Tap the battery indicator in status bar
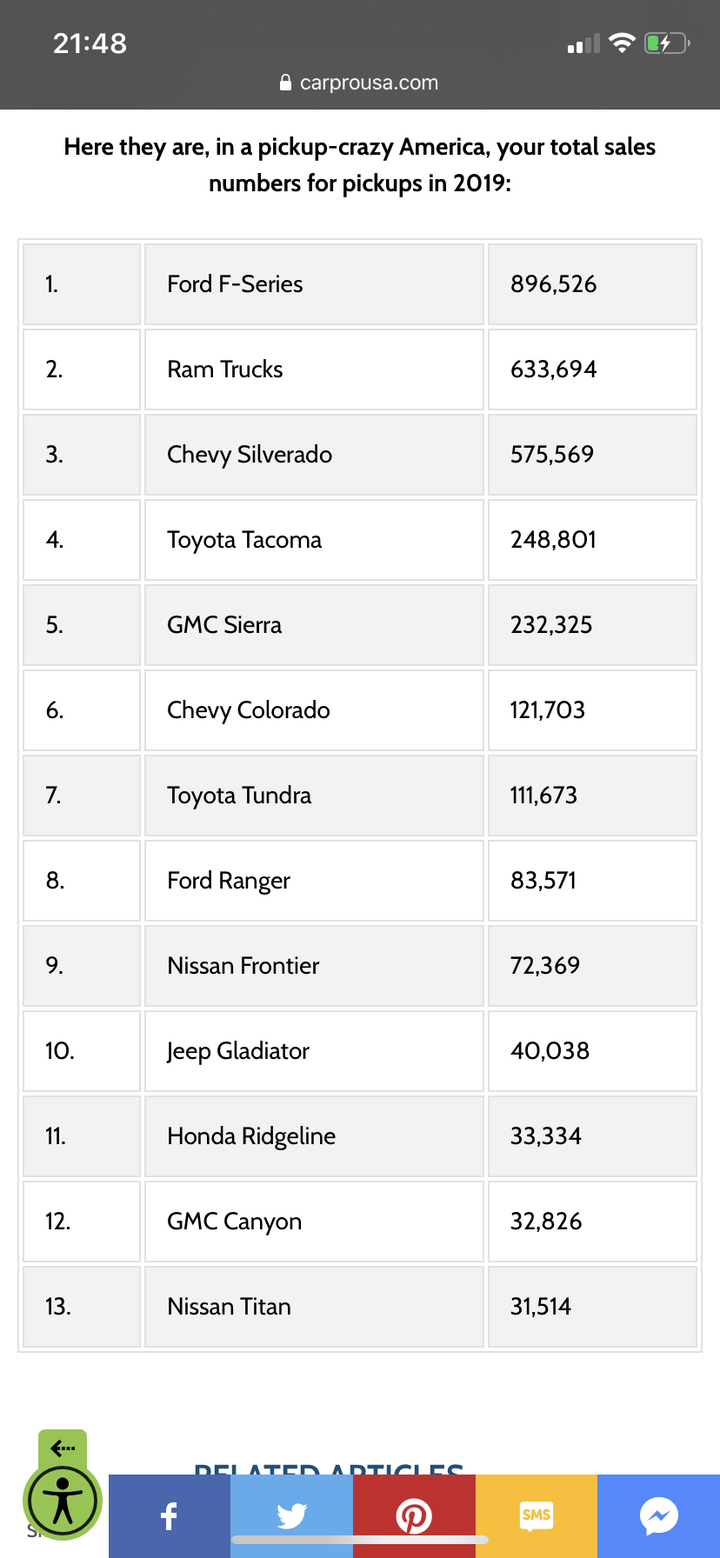 [666, 43]
